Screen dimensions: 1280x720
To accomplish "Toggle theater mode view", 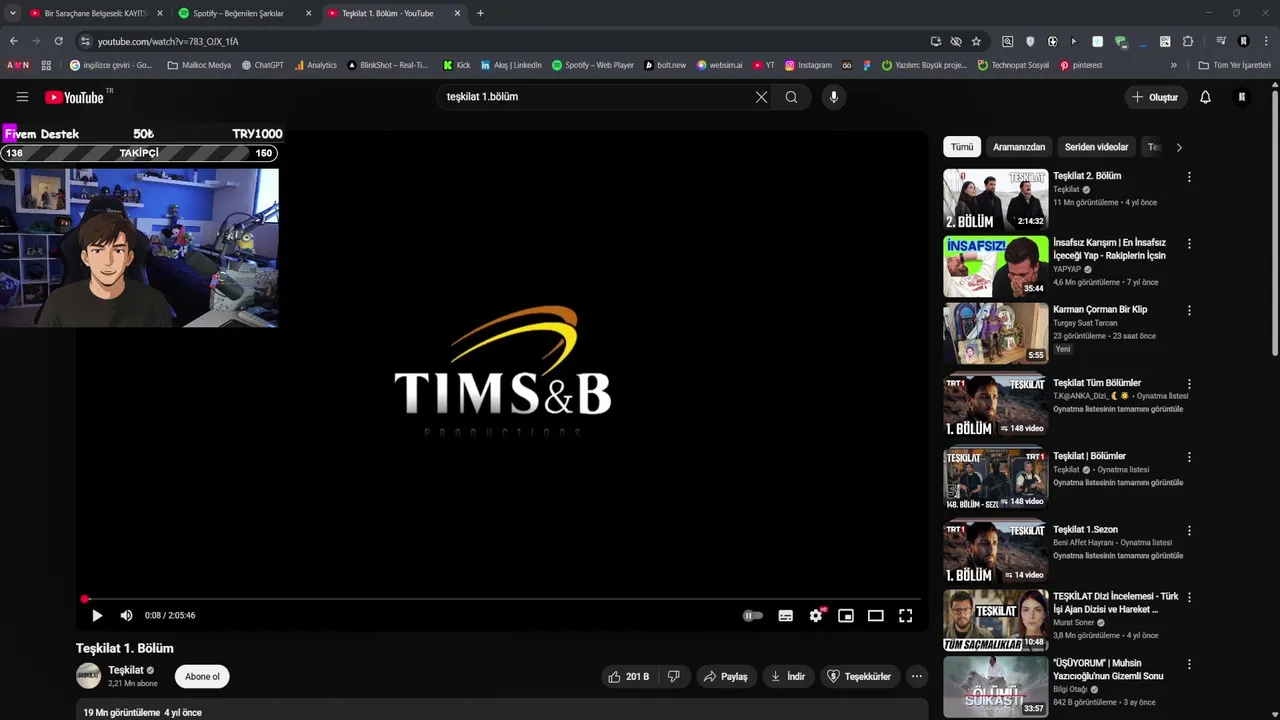I will pyautogui.click(x=876, y=616).
